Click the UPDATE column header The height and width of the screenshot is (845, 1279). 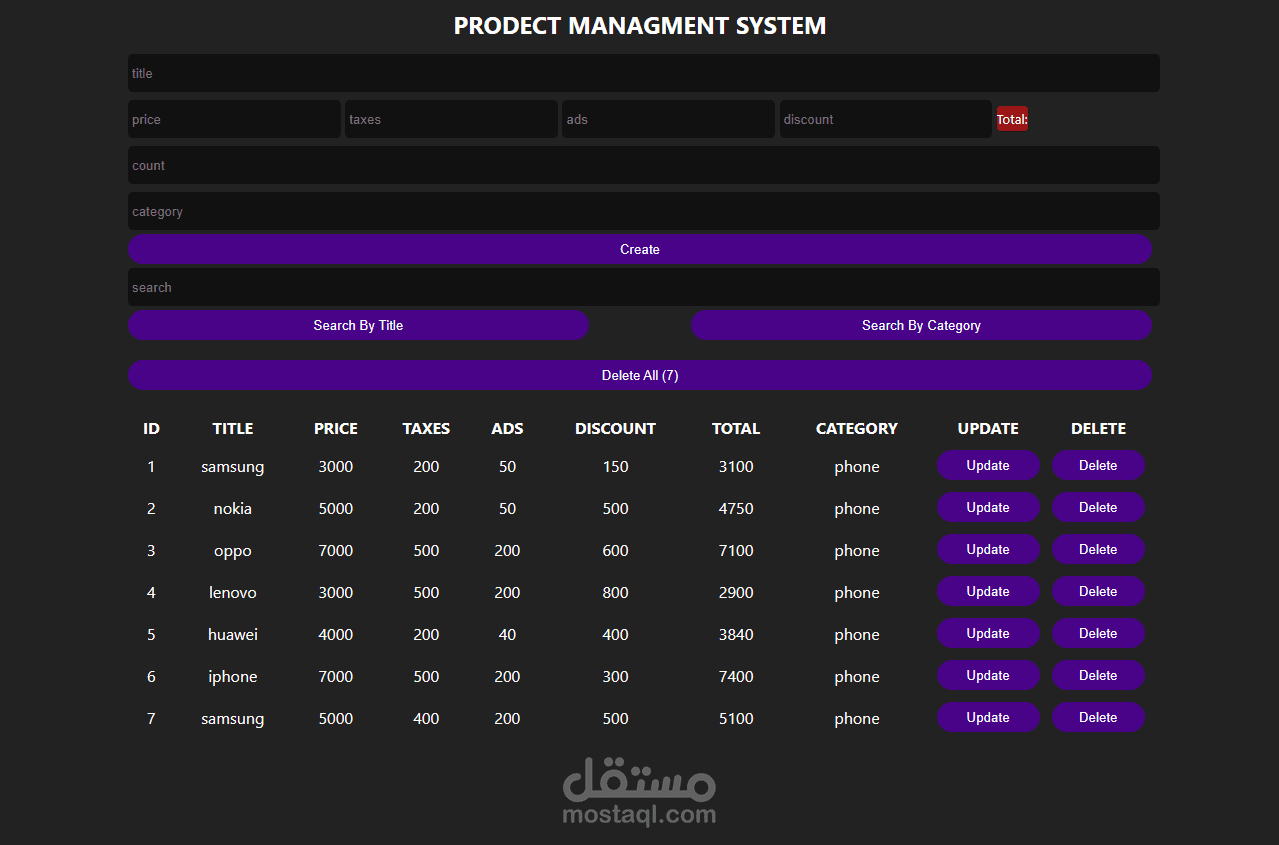(x=988, y=428)
